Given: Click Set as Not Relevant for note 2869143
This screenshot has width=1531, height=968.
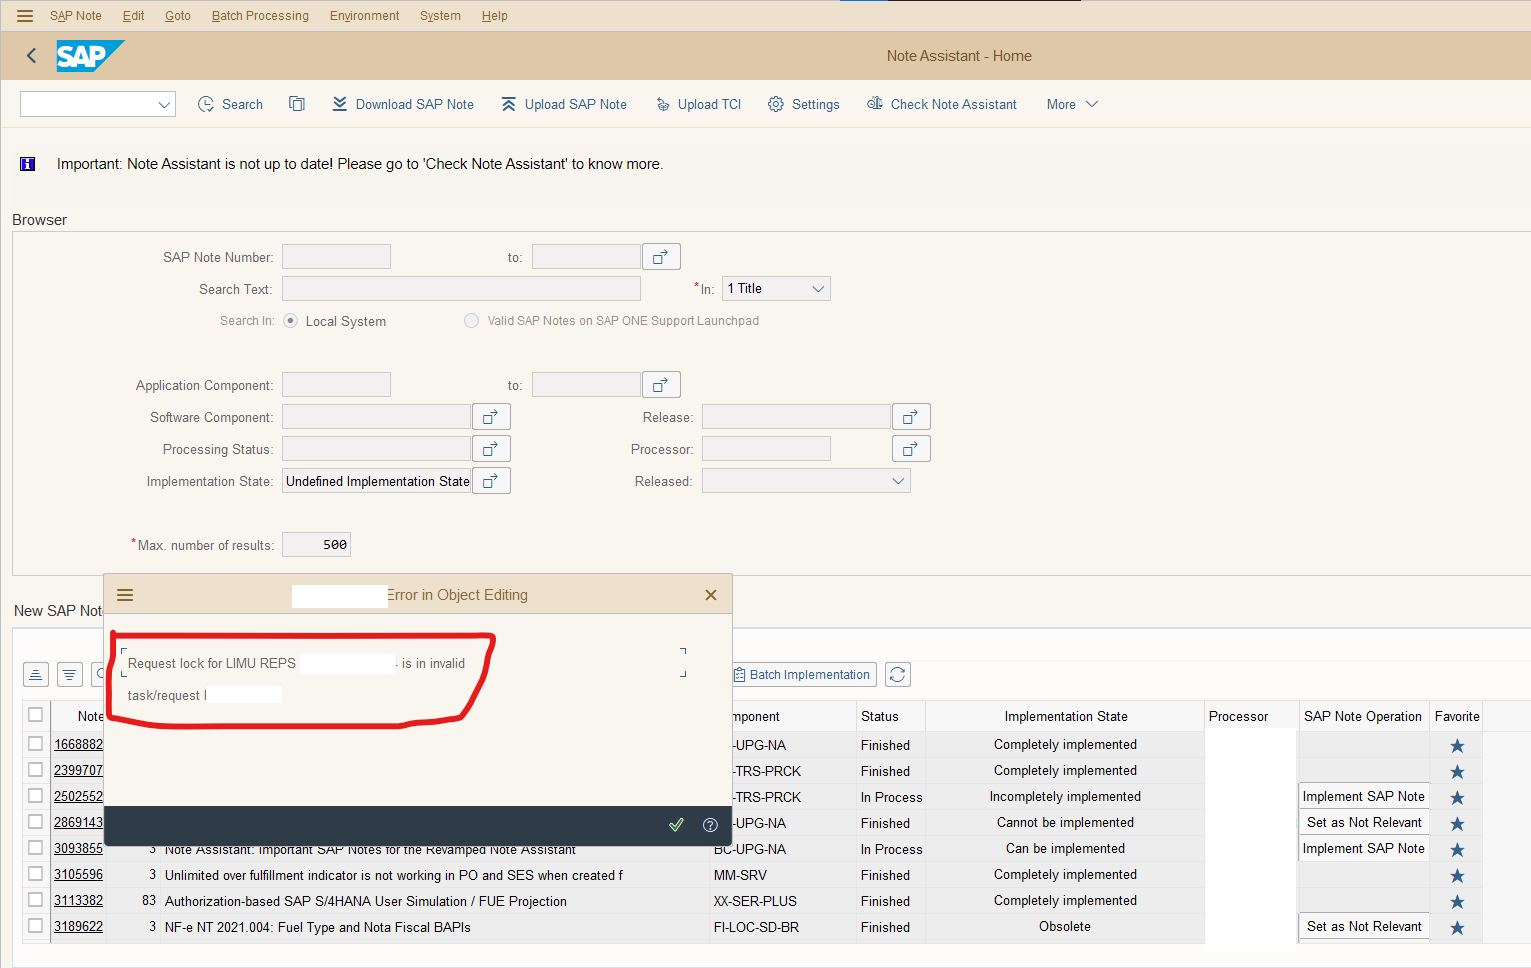Looking at the screenshot, I should 1363,823.
